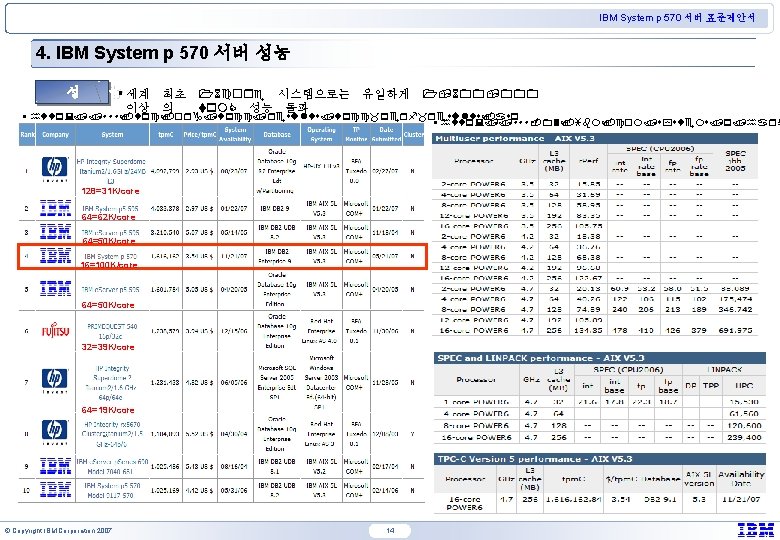Click the IBM logo in rank 9 row
The image size is (780, 540).
coord(55,466)
